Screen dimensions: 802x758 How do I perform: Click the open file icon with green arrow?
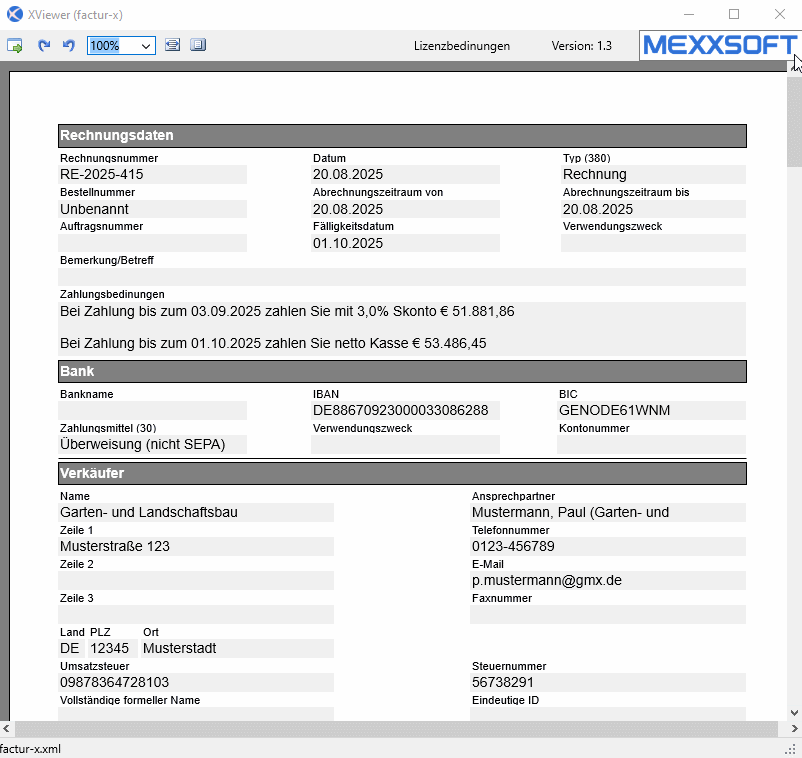click(x=15, y=46)
